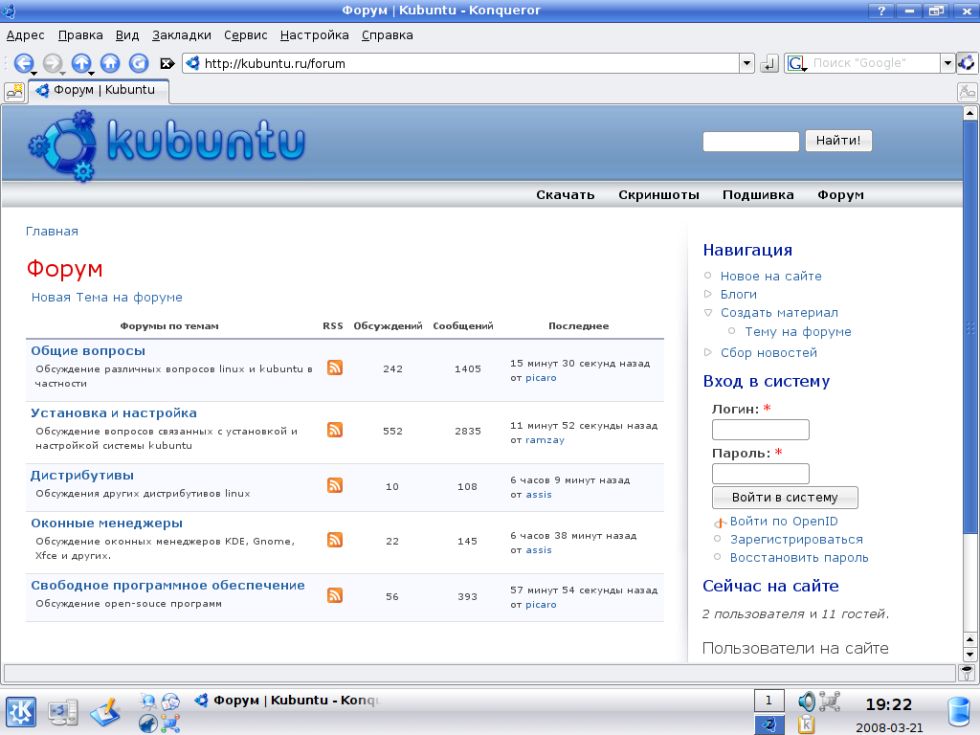Image resolution: width=980 pixels, height=735 pixels.
Task: Open RSS feed for Свободное программное обеспечение
Action: (335, 596)
